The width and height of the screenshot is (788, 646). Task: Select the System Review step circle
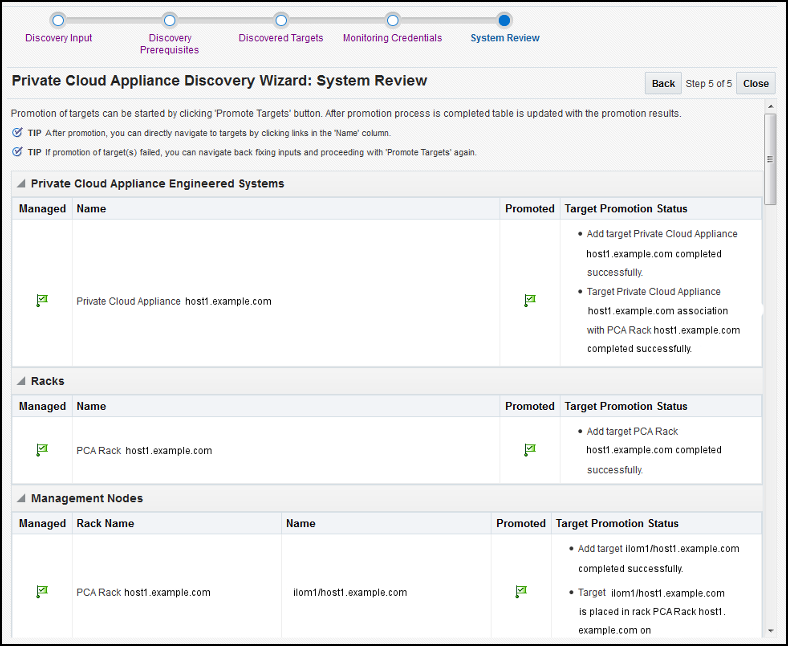504,21
